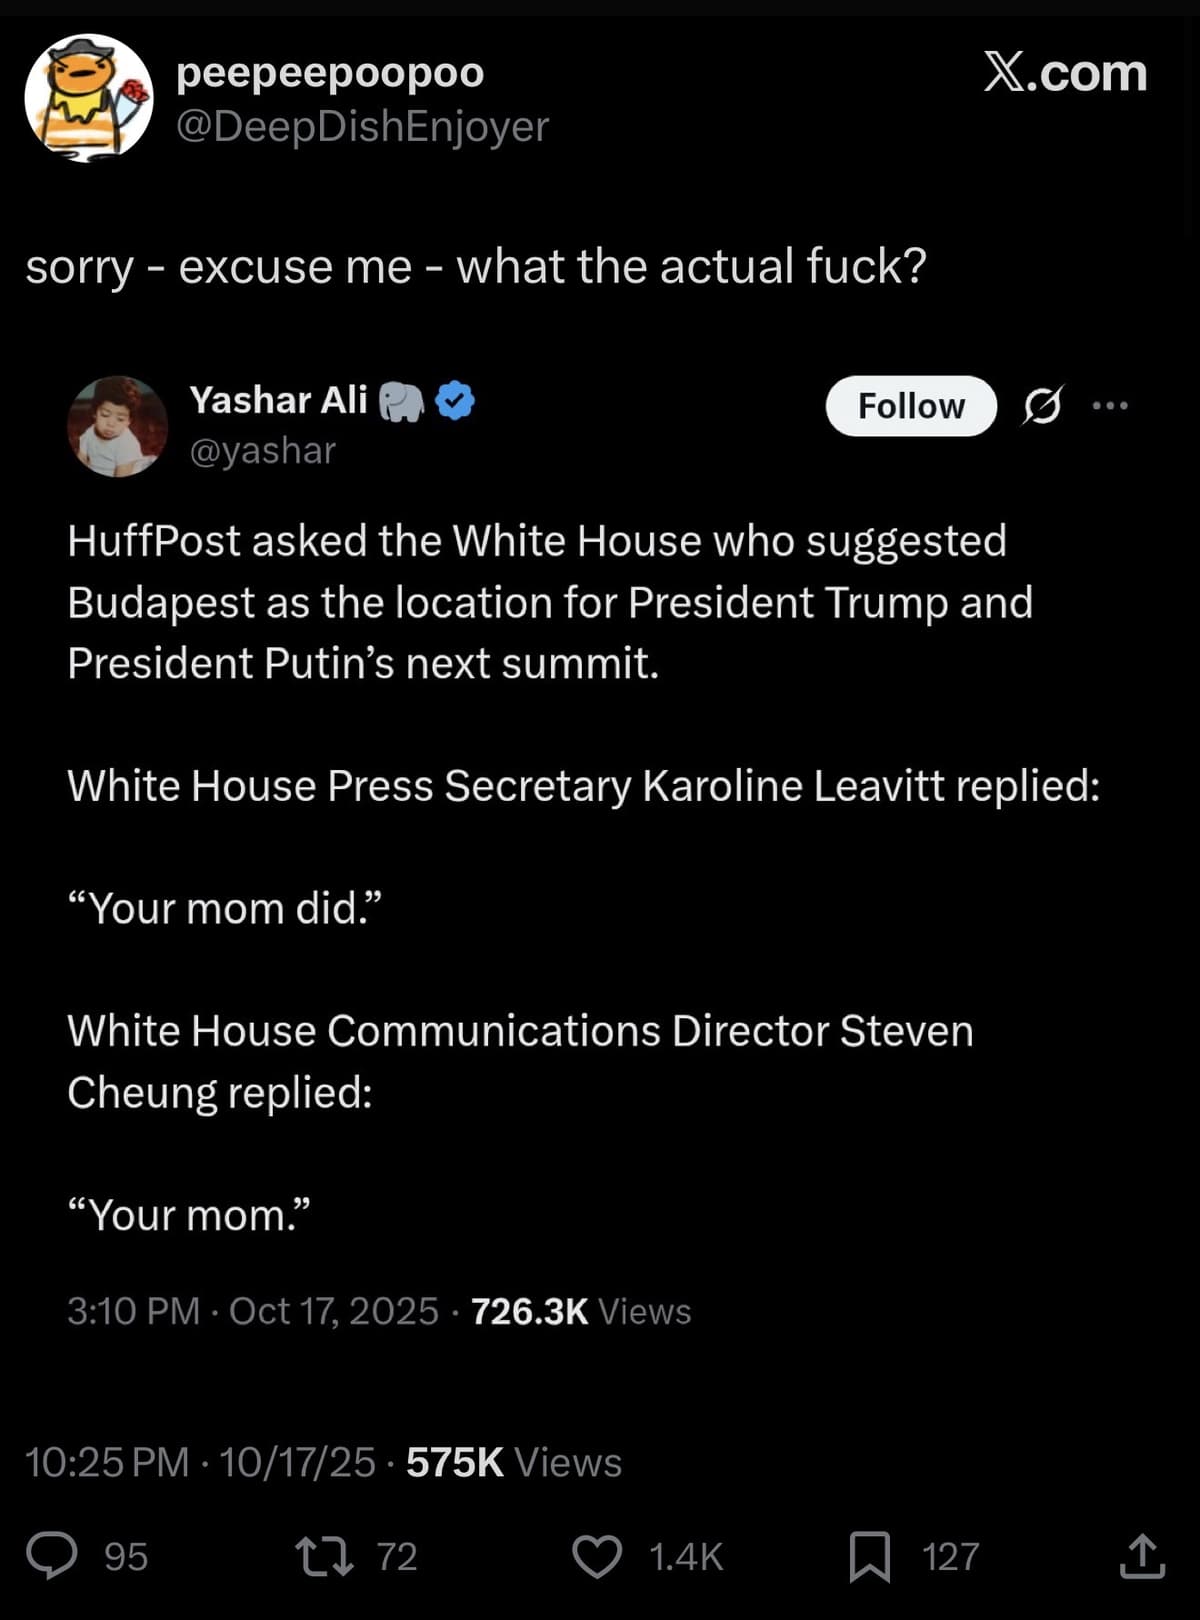Click the reply comment bubble icon
1200x1620 pixels.
pos(52,1556)
